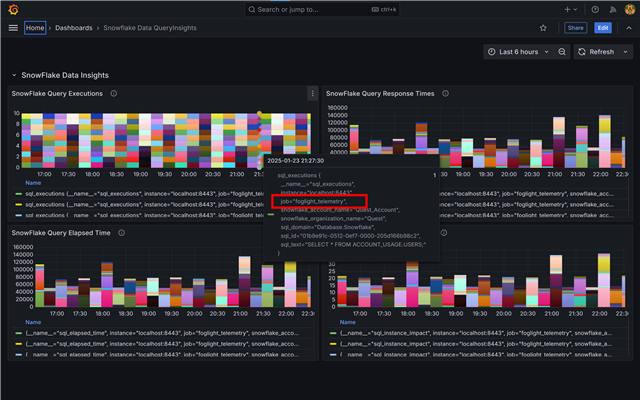This screenshot has width=640, height=400.
Task: Click the Edit dashboard button
Action: (x=603, y=28)
